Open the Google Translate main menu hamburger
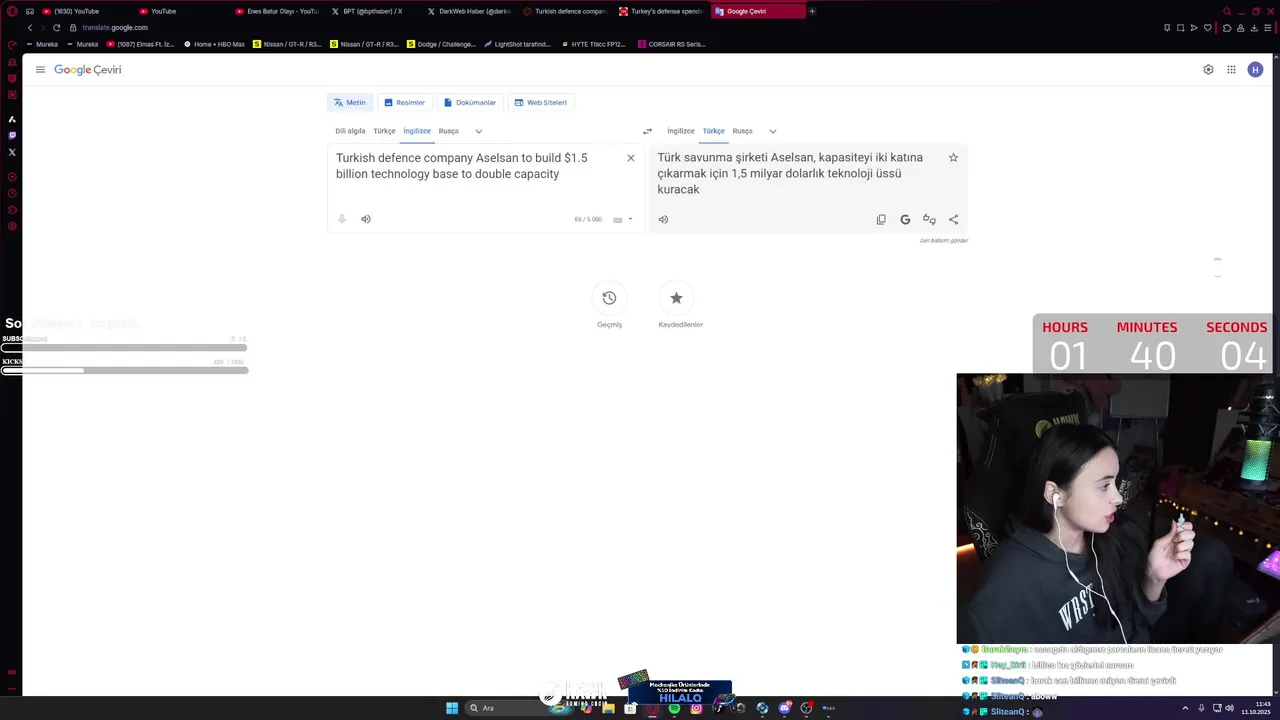 pyautogui.click(x=40, y=70)
